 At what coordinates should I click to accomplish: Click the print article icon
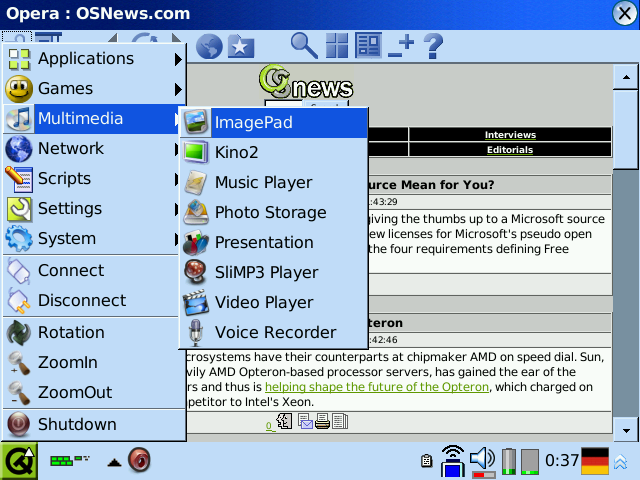[322, 422]
